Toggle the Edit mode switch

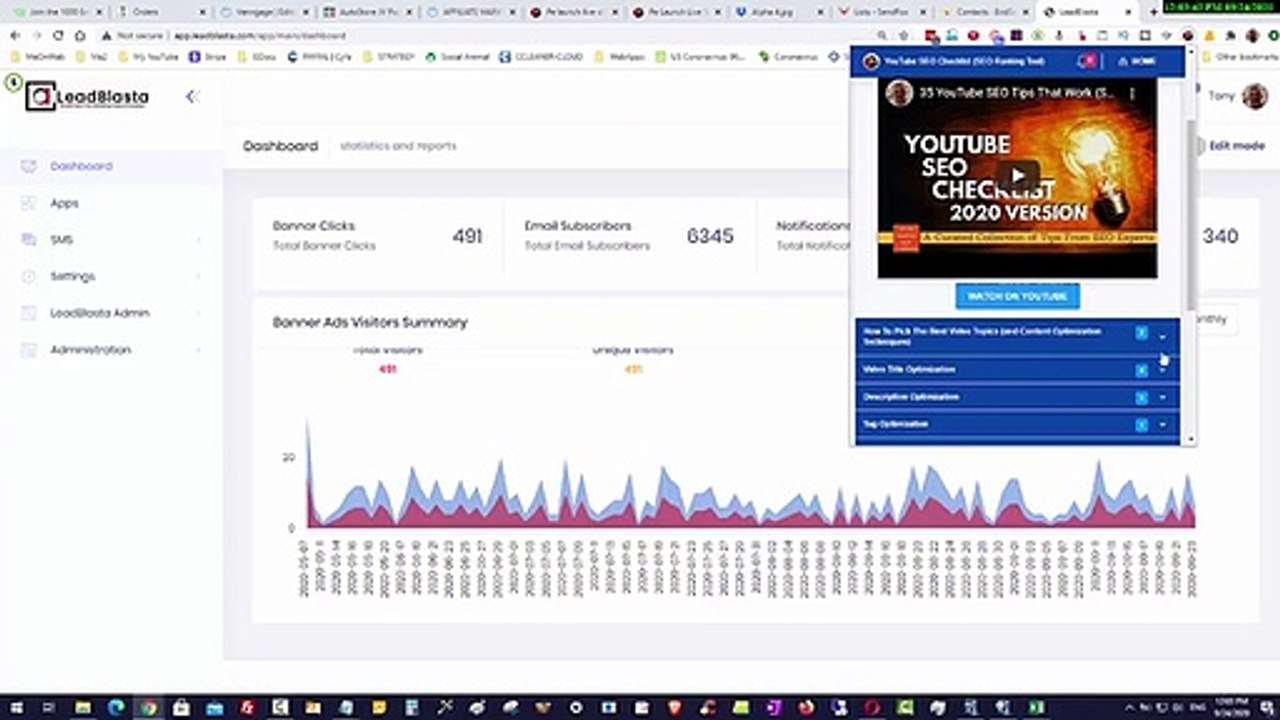pyautogui.click(x=1200, y=146)
